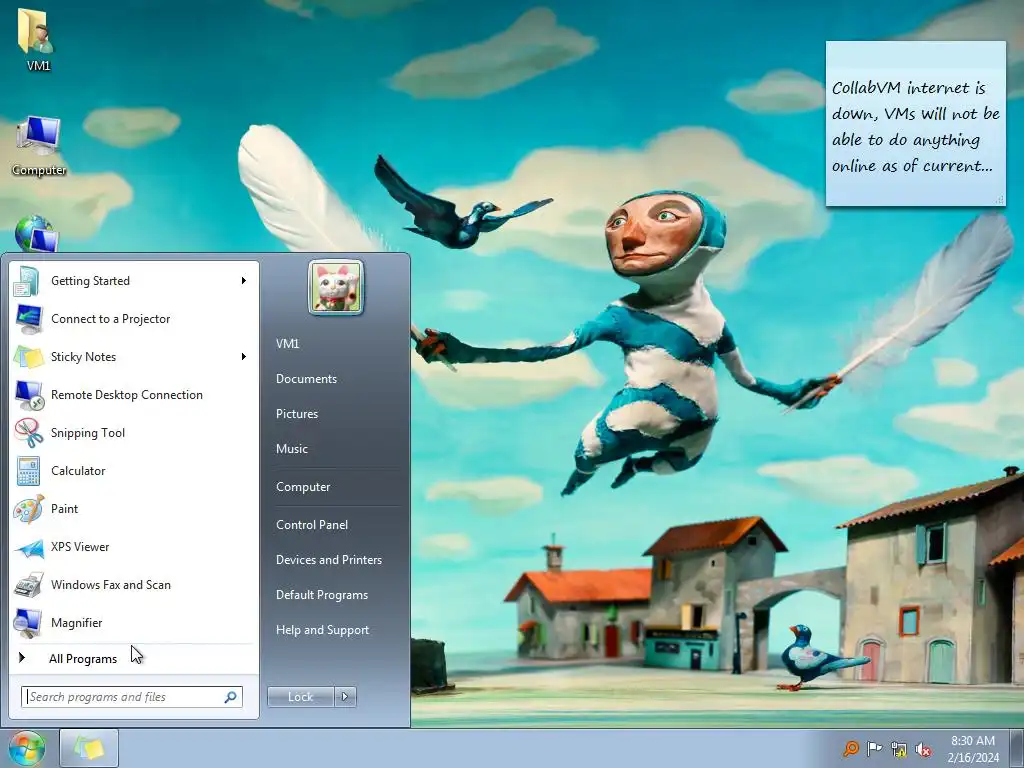Open XPS Viewer paper plane icon
The image size is (1024, 768).
(28, 547)
